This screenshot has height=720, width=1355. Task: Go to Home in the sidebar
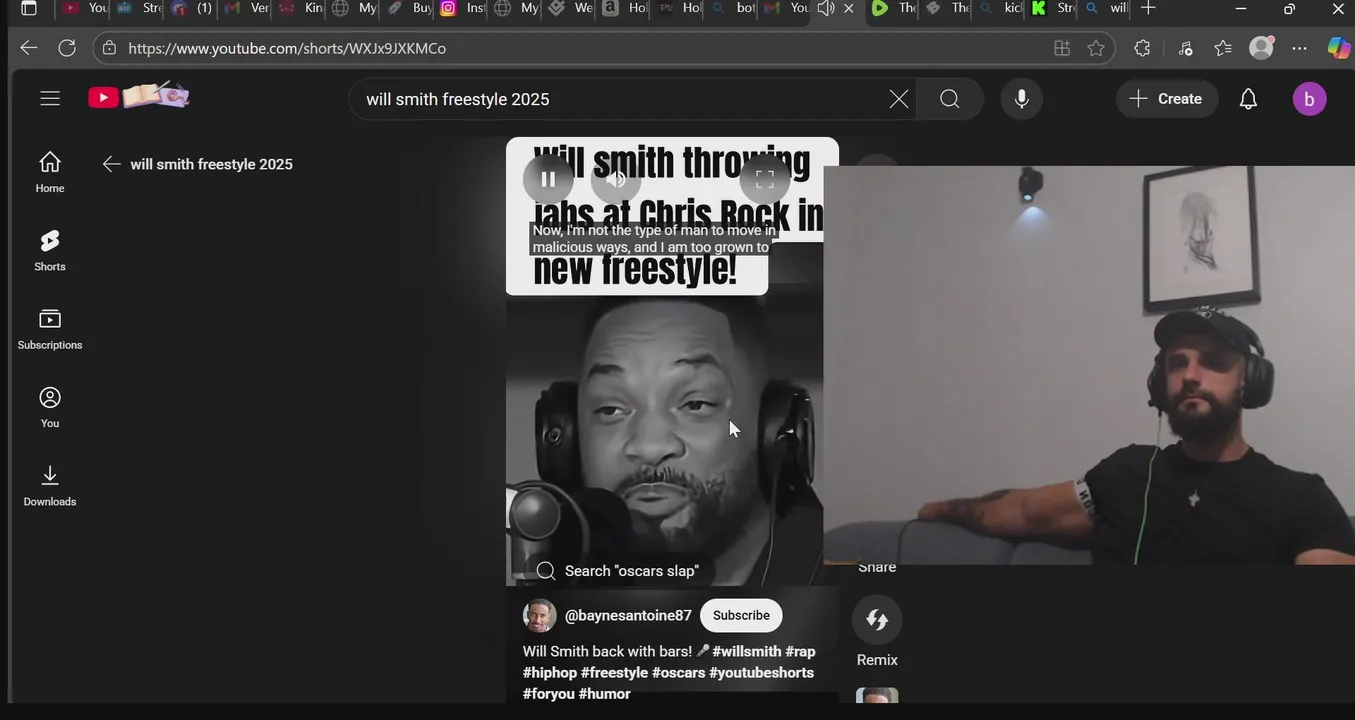pos(50,172)
